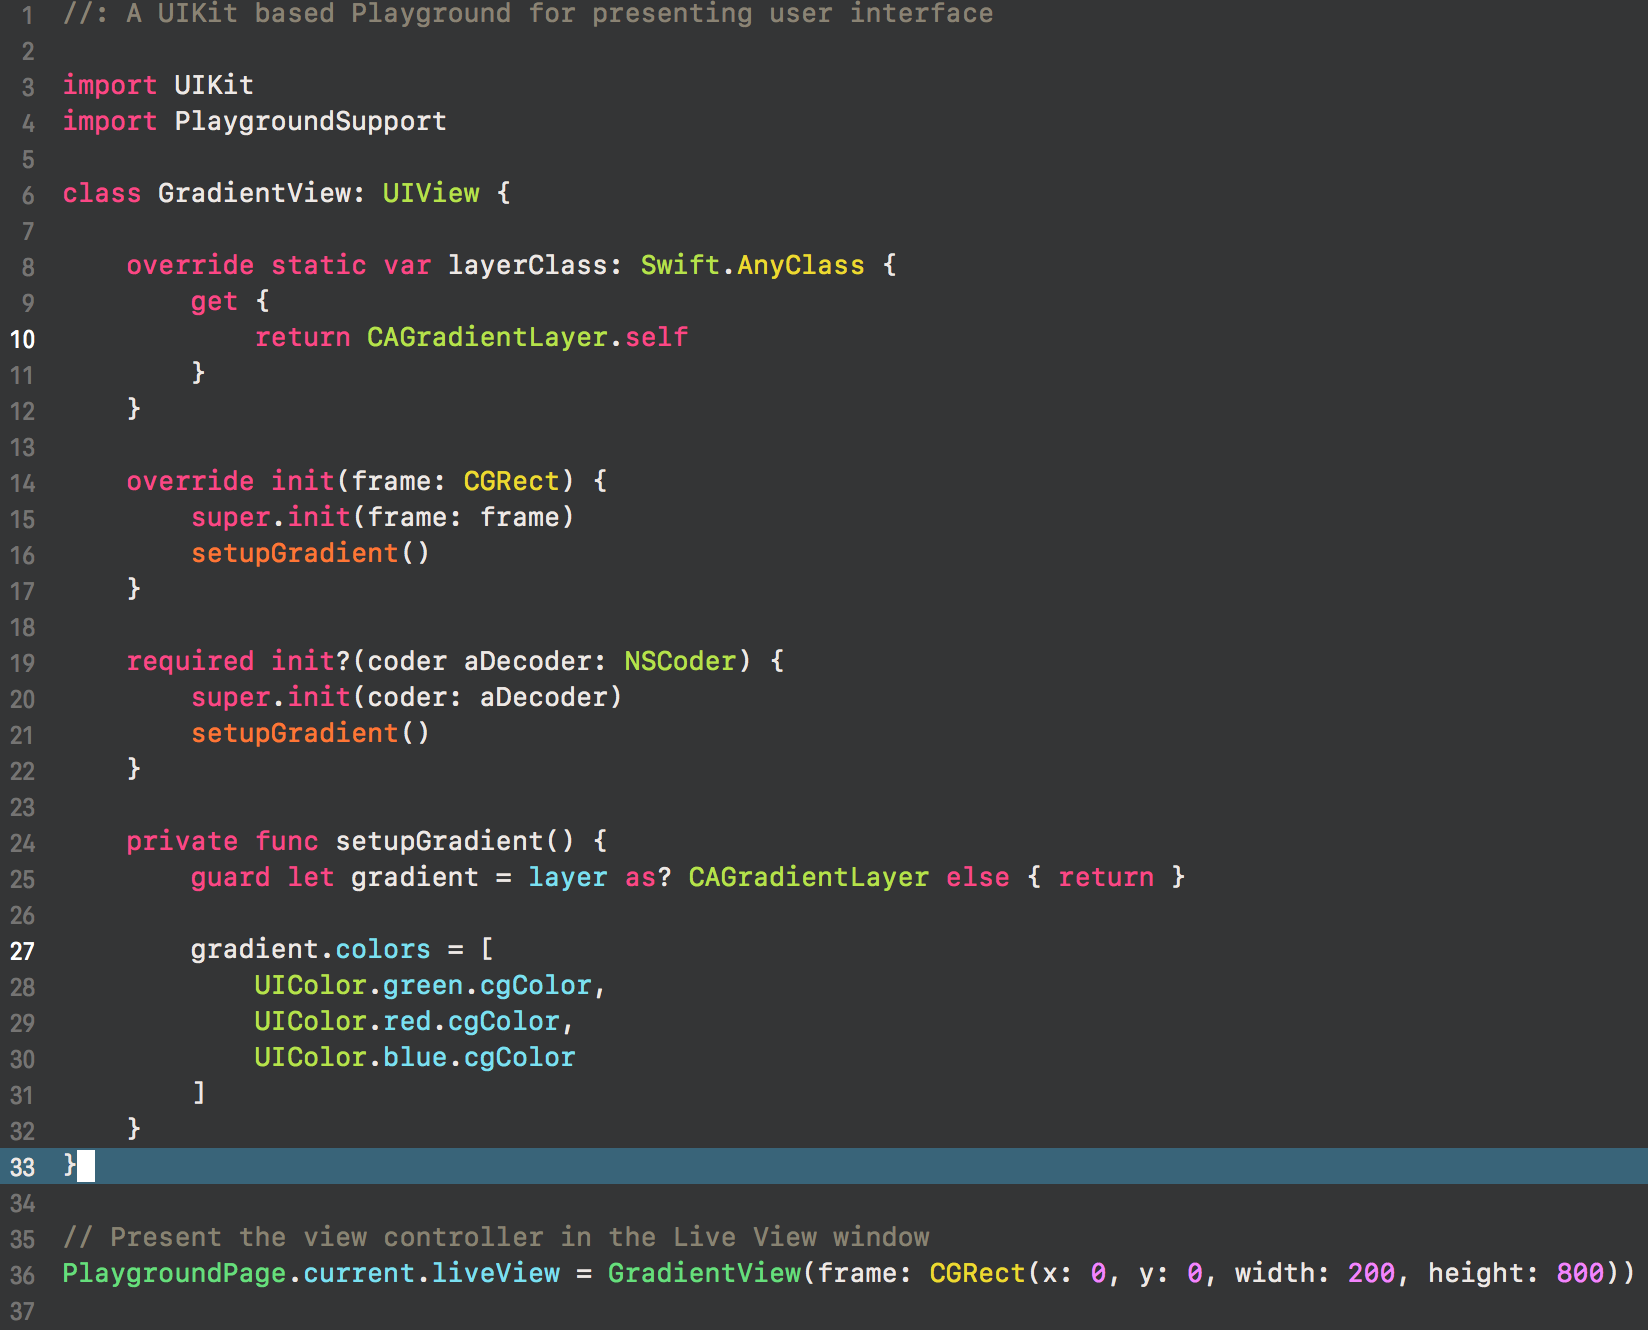Place cursor on 'import UIKit' line
1648x1330 pixels.
click(x=158, y=85)
